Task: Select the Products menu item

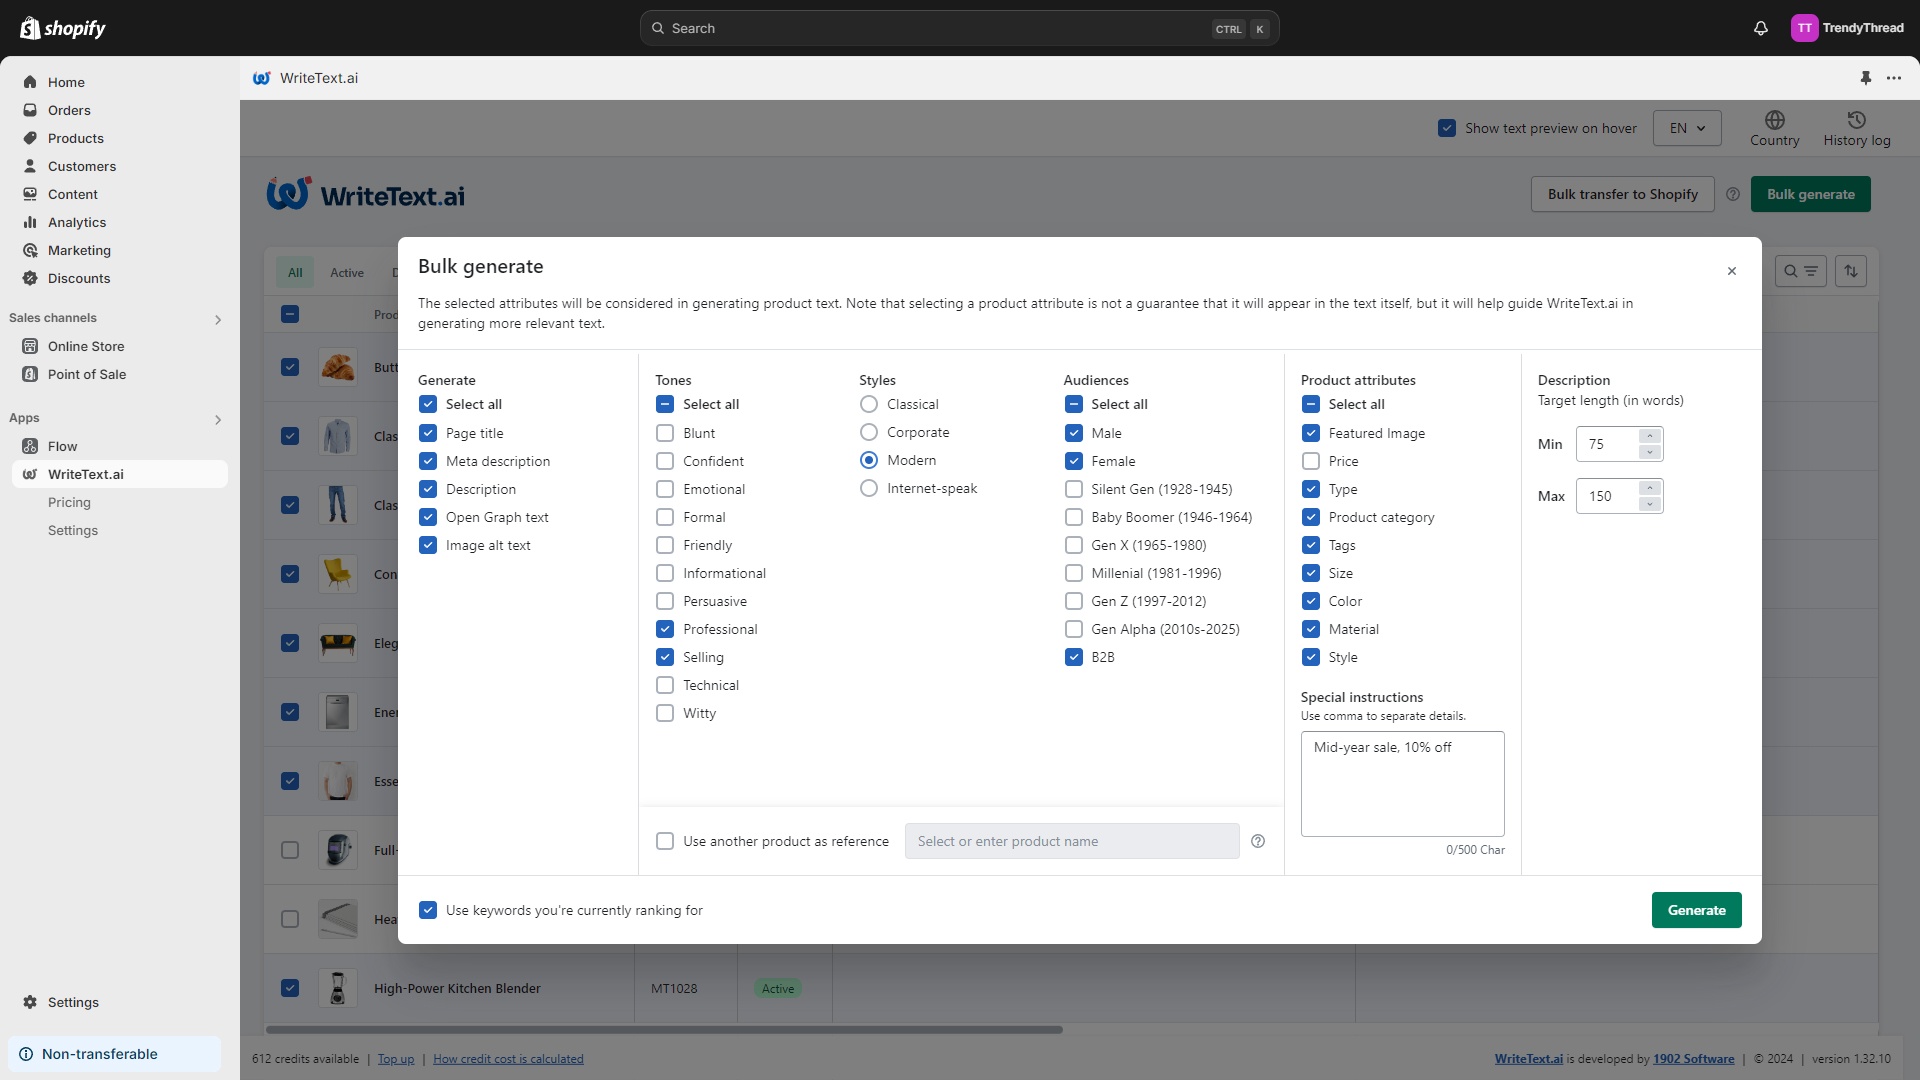Action: (75, 137)
